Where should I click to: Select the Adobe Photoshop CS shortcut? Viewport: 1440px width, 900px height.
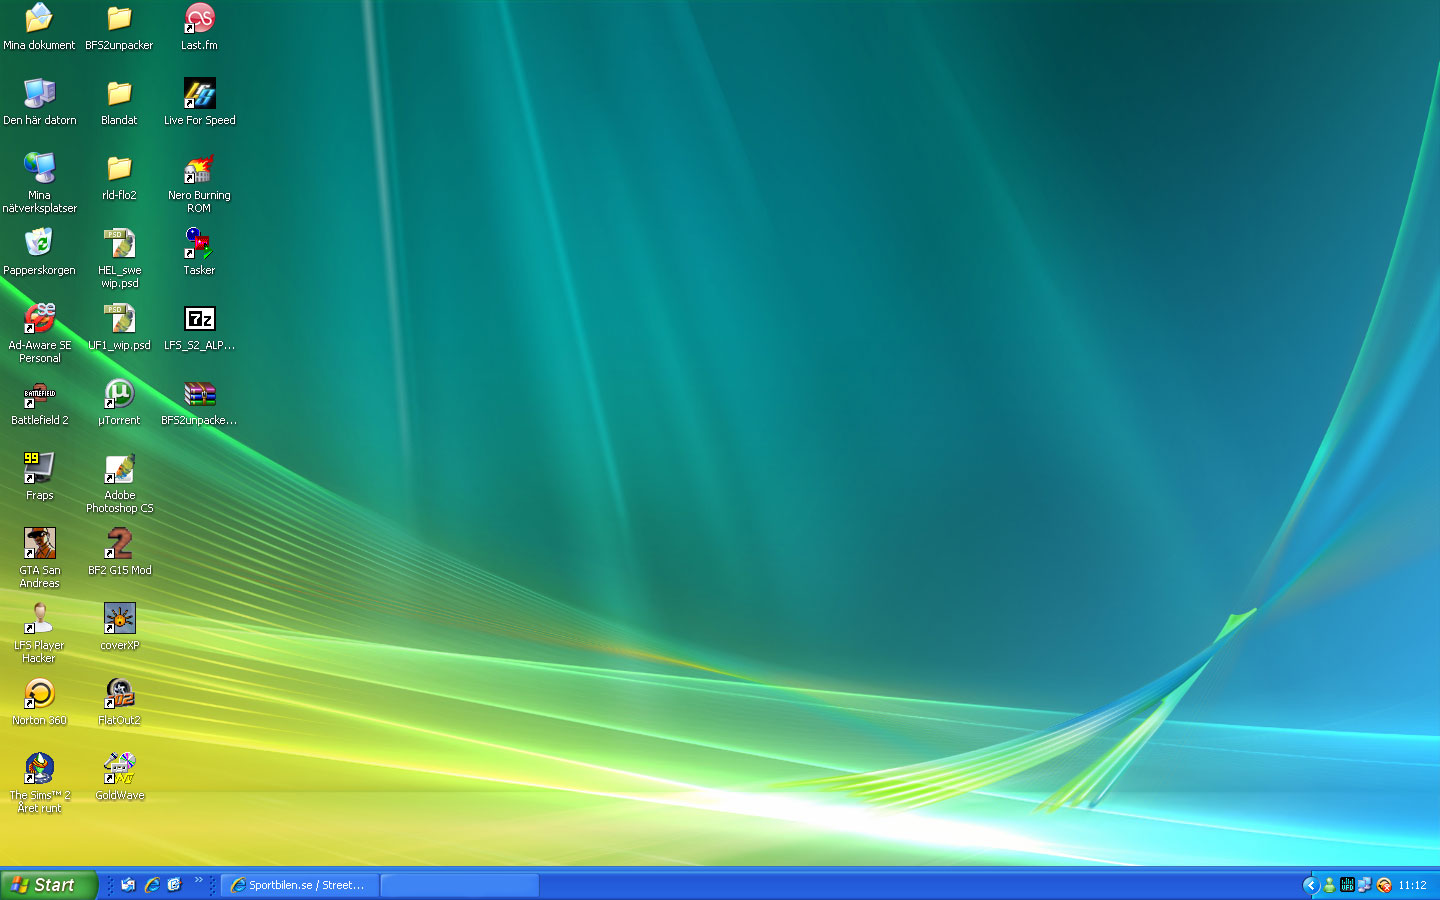pyautogui.click(x=119, y=483)
